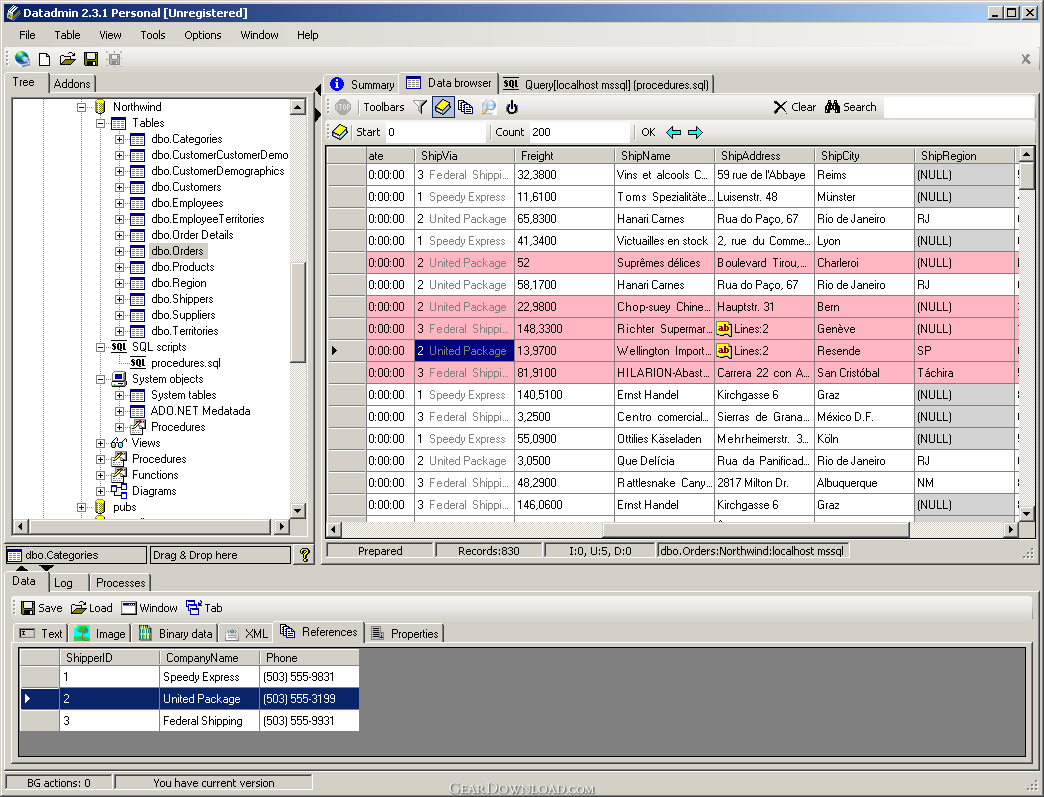
Task: Switch to the Summary tab
Action: point(362,85)
